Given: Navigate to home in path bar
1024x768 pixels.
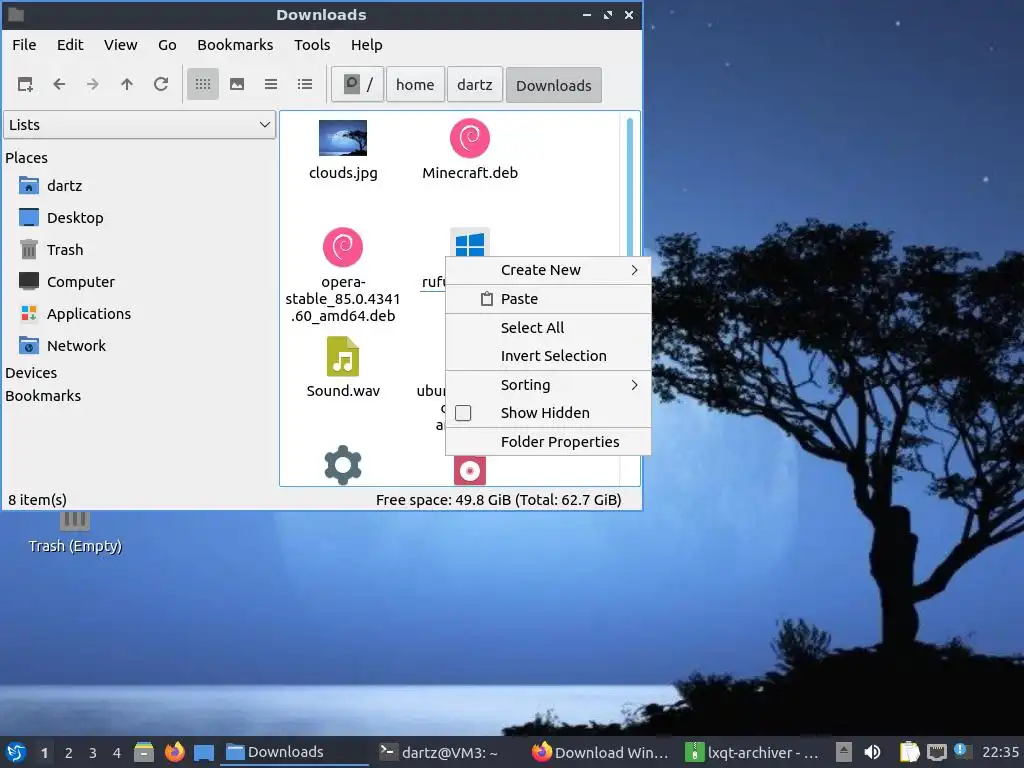Looking at the screenshot, I should 415,85.
